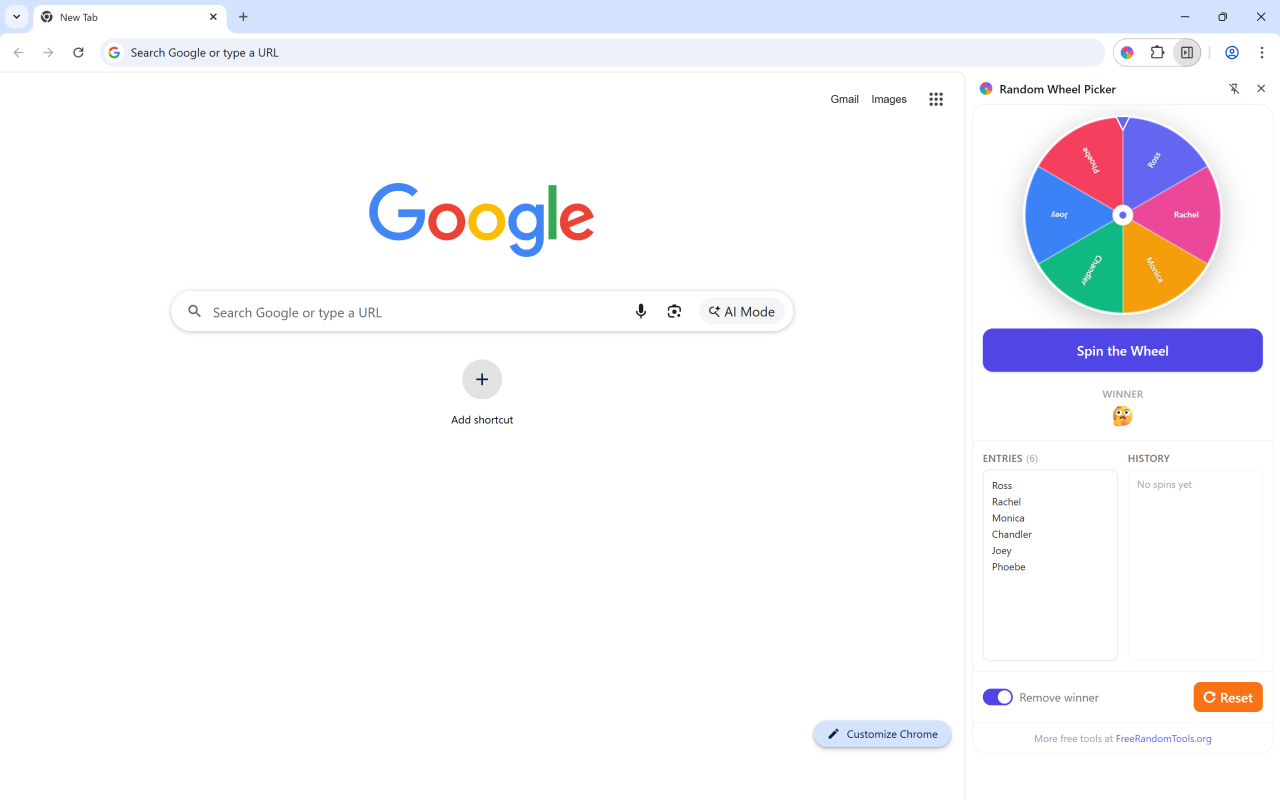Click the Google icon in the address bar

click(114, 53)
